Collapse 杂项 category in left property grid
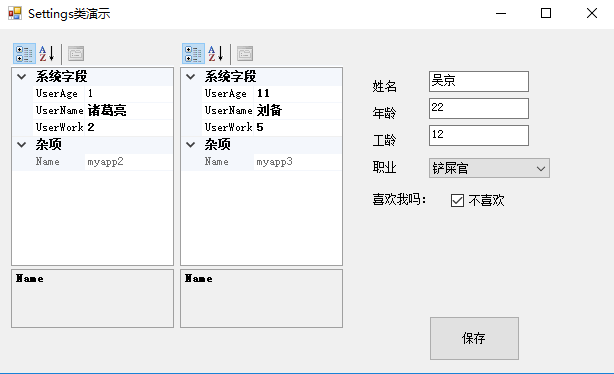The image size is (614, 374). pyautogui.click(x=22, y=145)
